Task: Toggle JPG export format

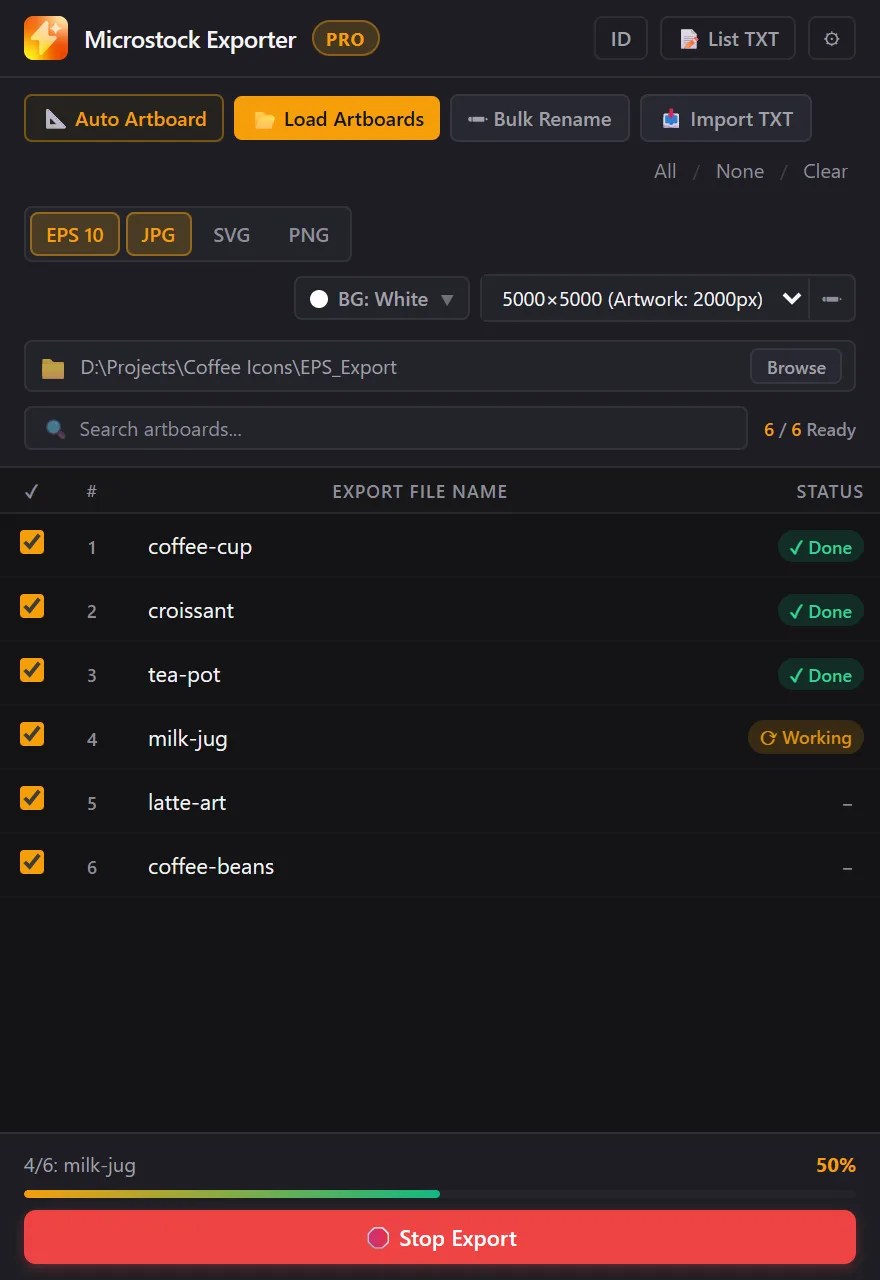Action: 158,235
